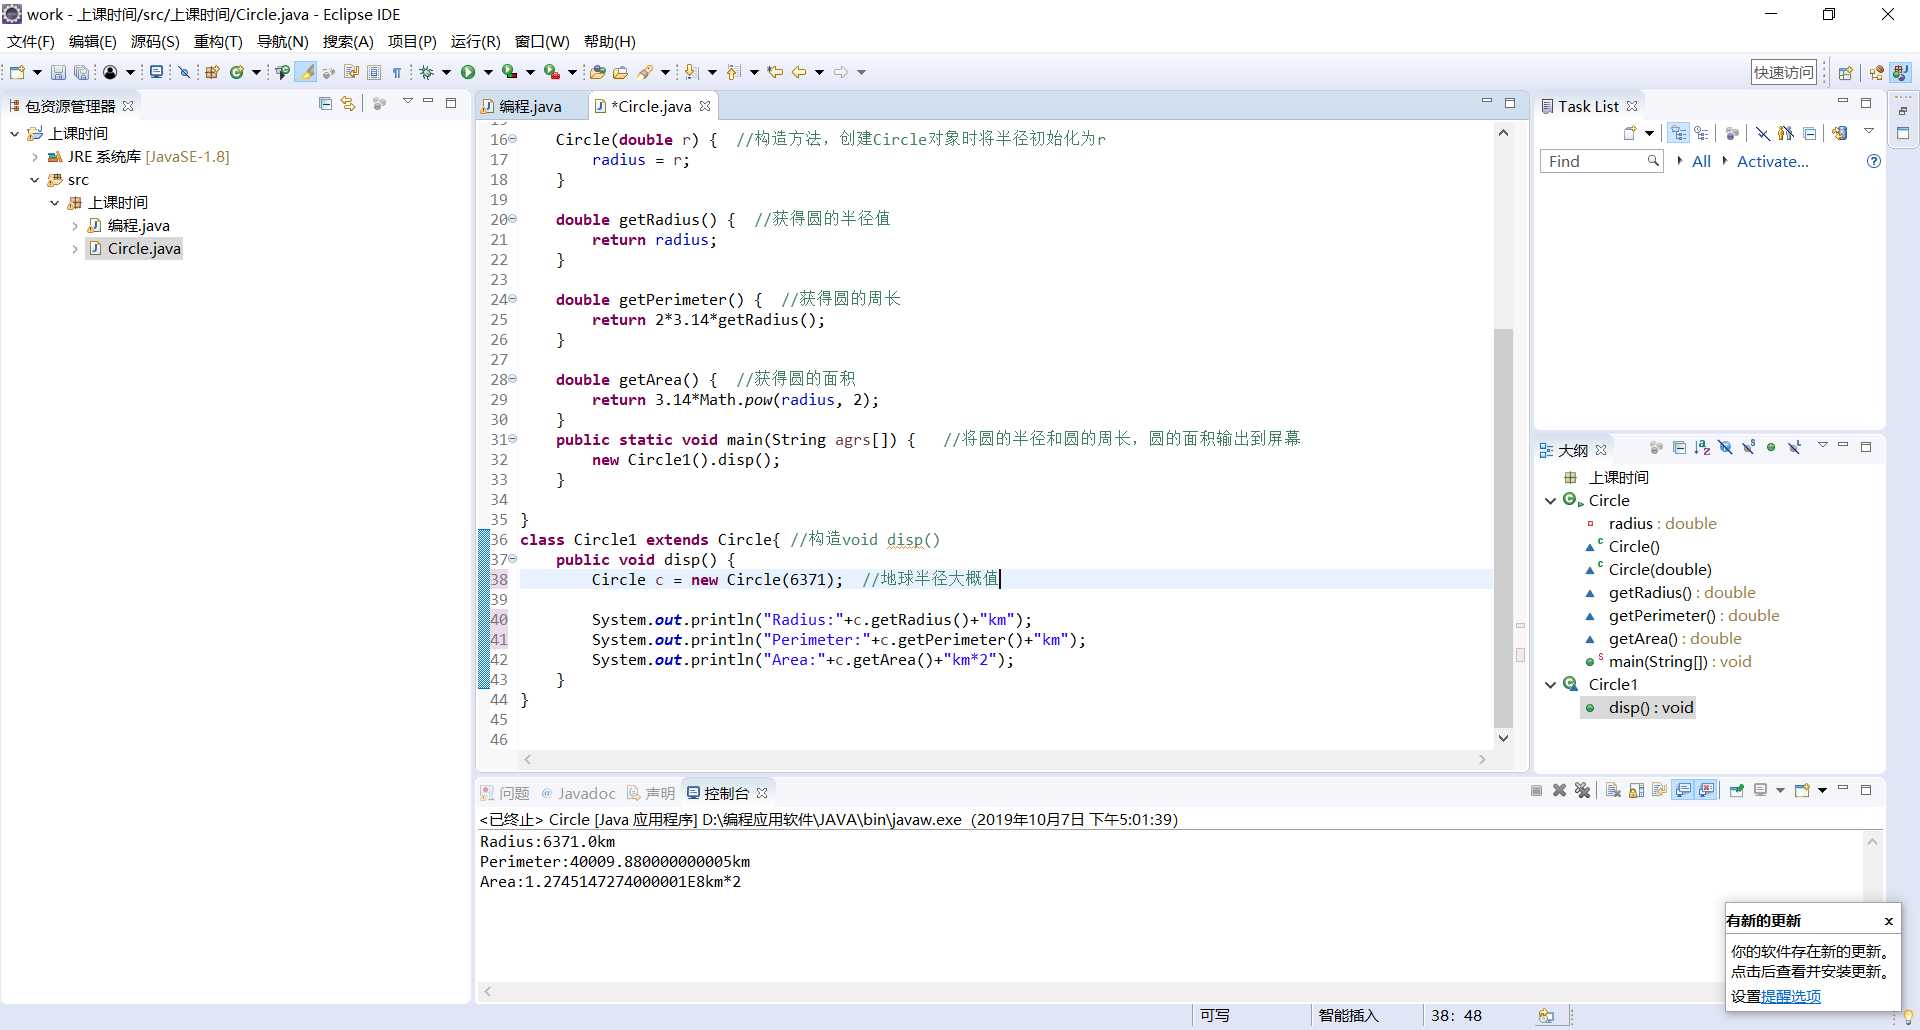1920x1030 pixels.
Task: Open the New Task dropdown arrow in Task List
Action: point(1649,133)
